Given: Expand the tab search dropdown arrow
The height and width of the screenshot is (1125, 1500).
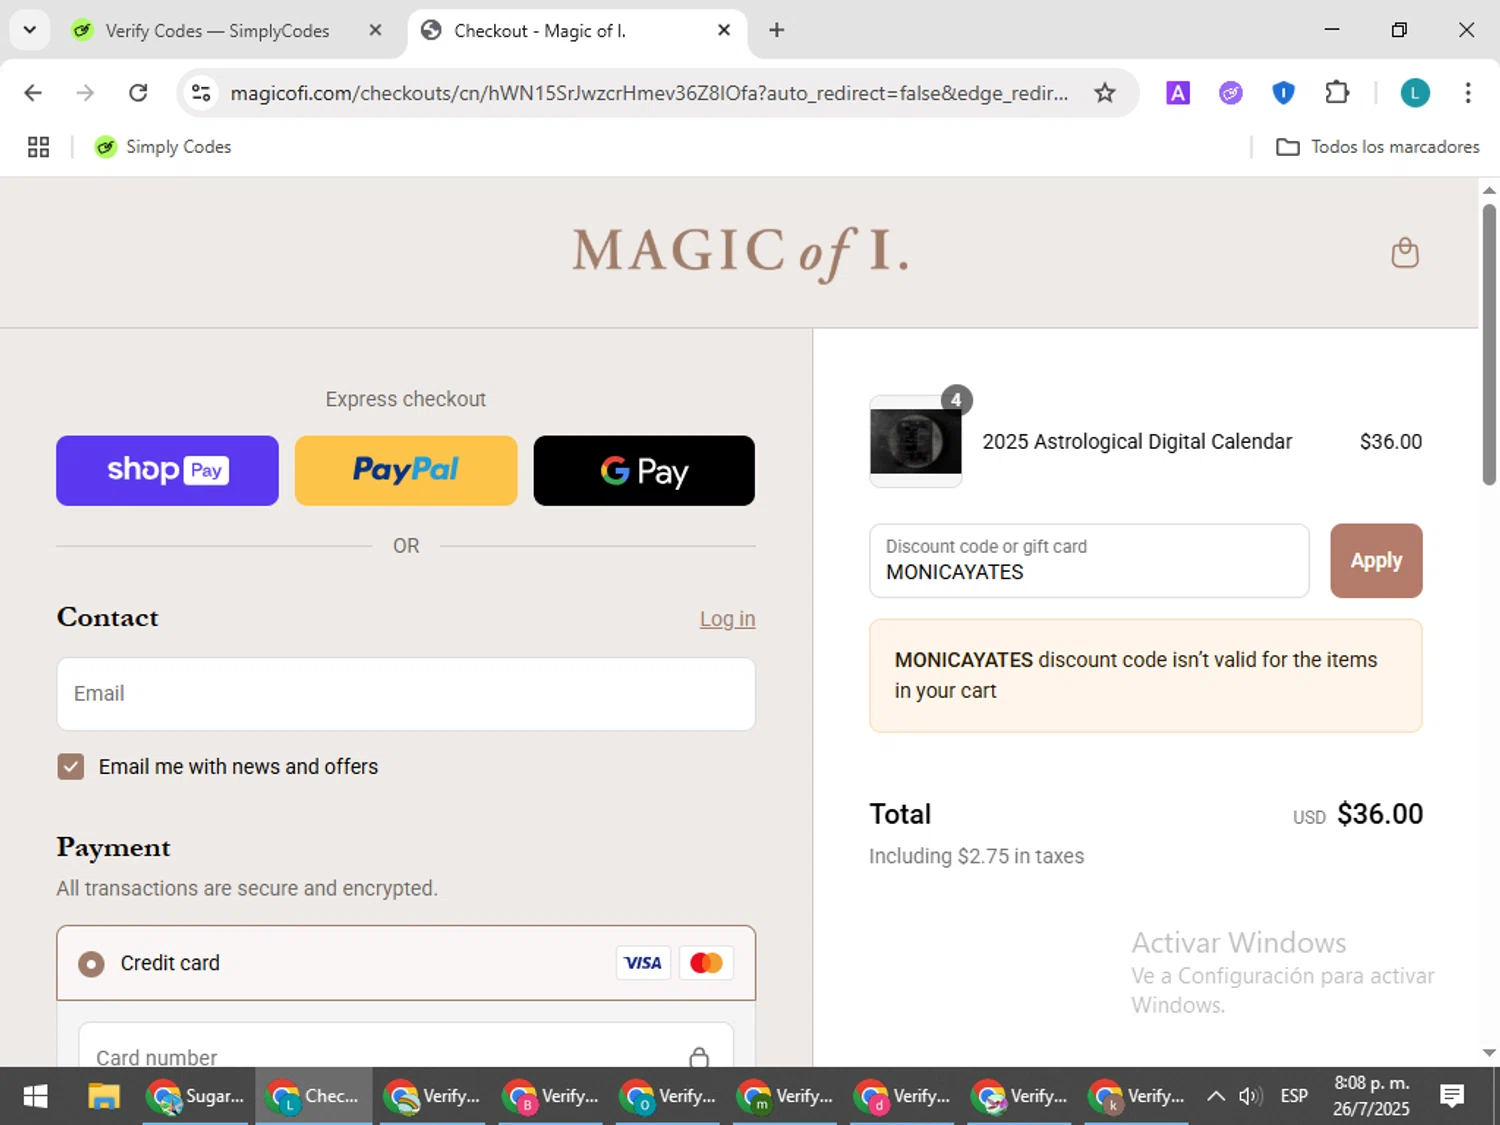Looking at the screenshot, I should click(x=30, y=30).
